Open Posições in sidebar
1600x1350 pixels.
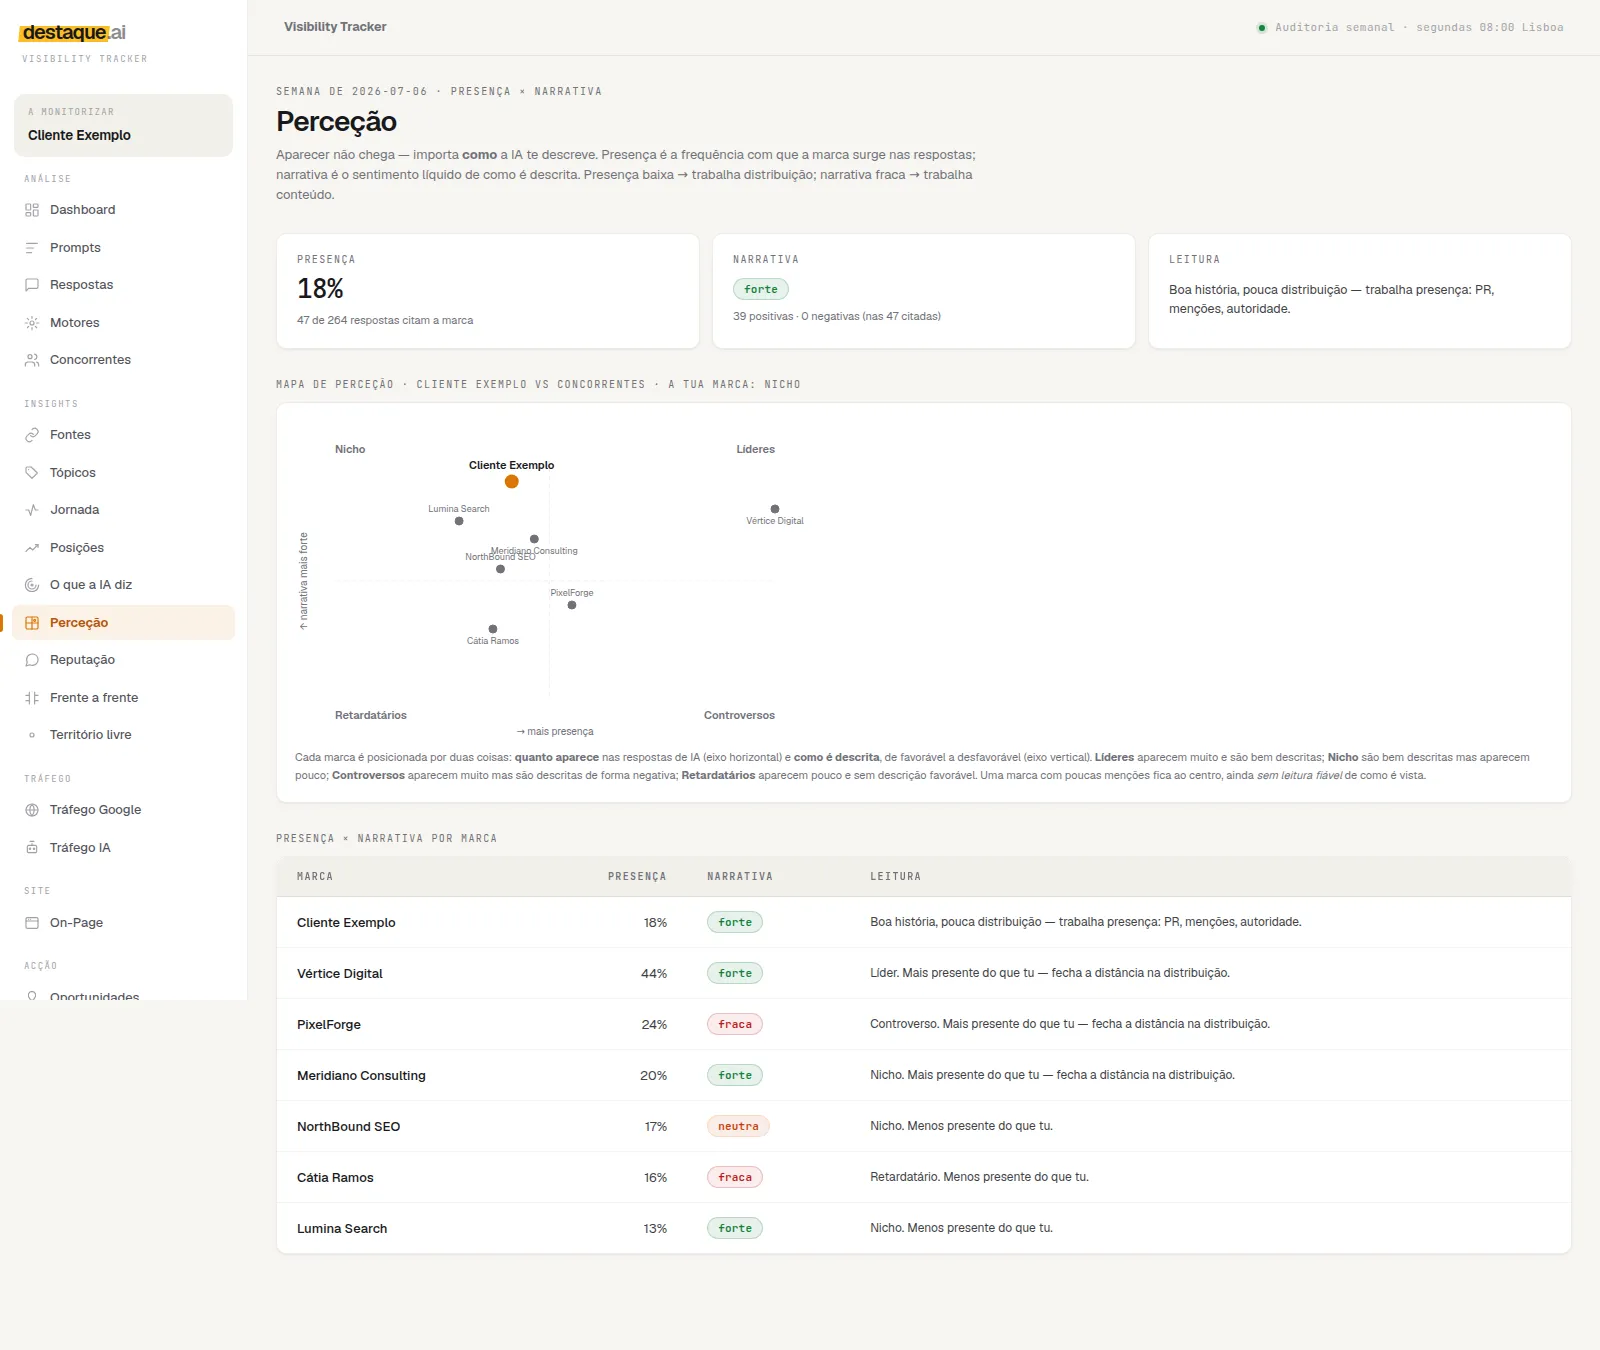point(124,548)
